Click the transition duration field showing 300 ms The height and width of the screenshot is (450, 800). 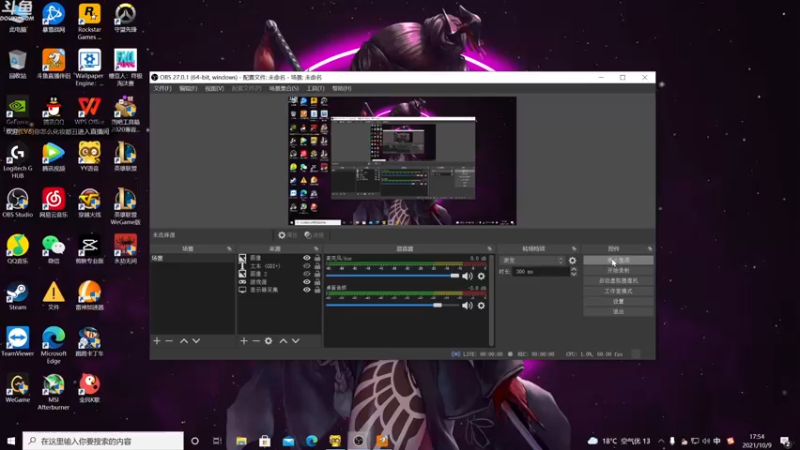pyautogui.click(x=541, y=271)
